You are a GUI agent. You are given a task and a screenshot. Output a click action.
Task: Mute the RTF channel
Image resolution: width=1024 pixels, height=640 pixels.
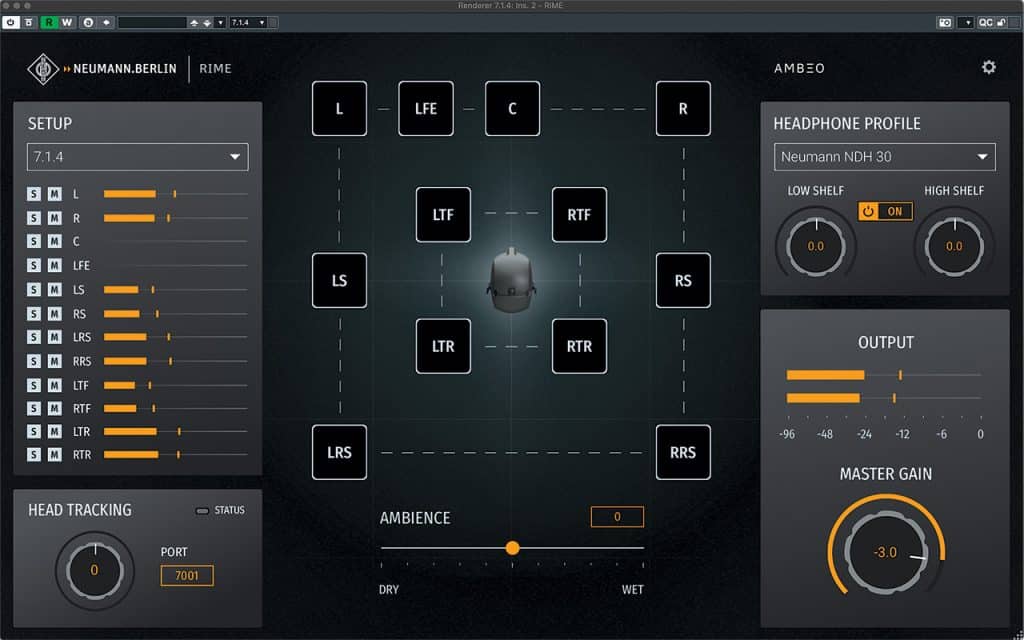point(55,409)
